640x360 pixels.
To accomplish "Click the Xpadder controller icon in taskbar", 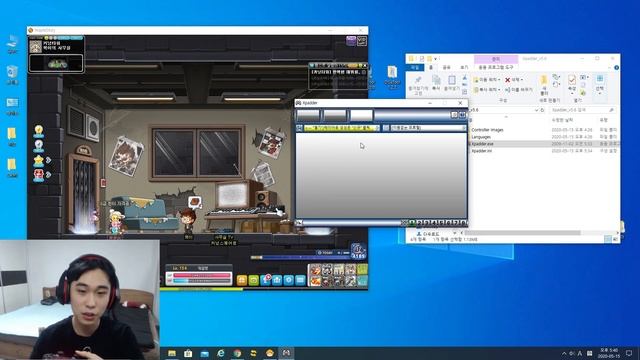I will tap(286, 353).
